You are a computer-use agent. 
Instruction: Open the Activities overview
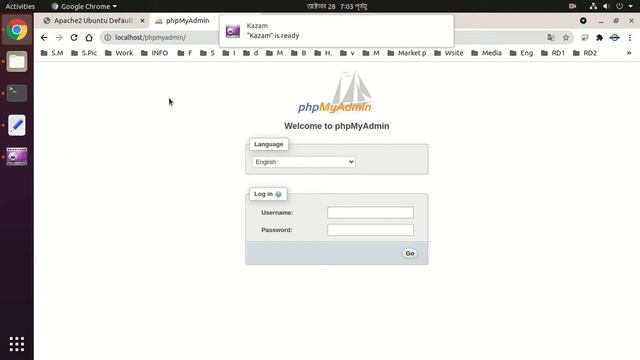pos(20,6)
